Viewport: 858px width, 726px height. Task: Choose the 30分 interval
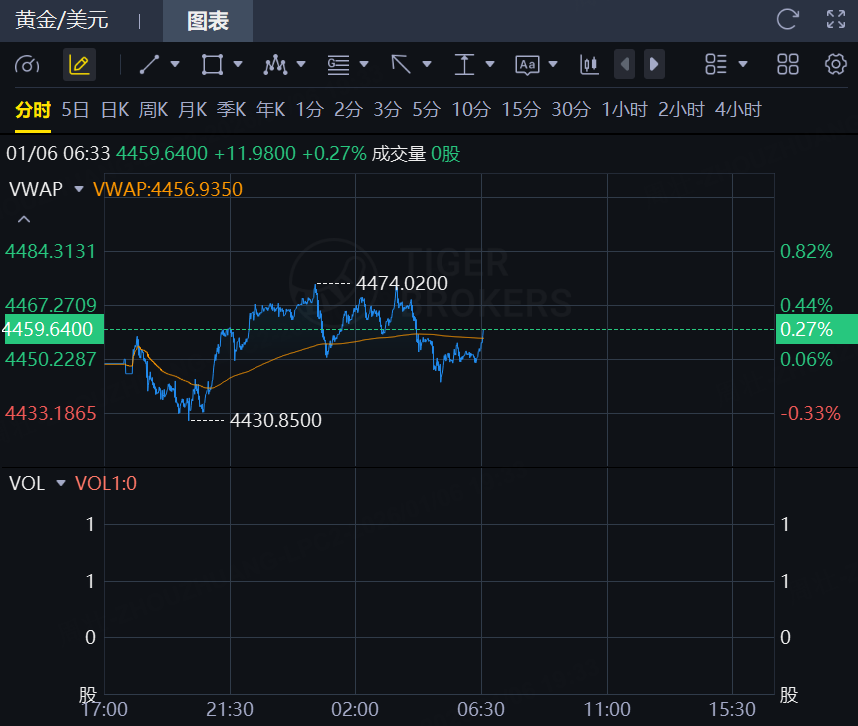pos(571,110)
